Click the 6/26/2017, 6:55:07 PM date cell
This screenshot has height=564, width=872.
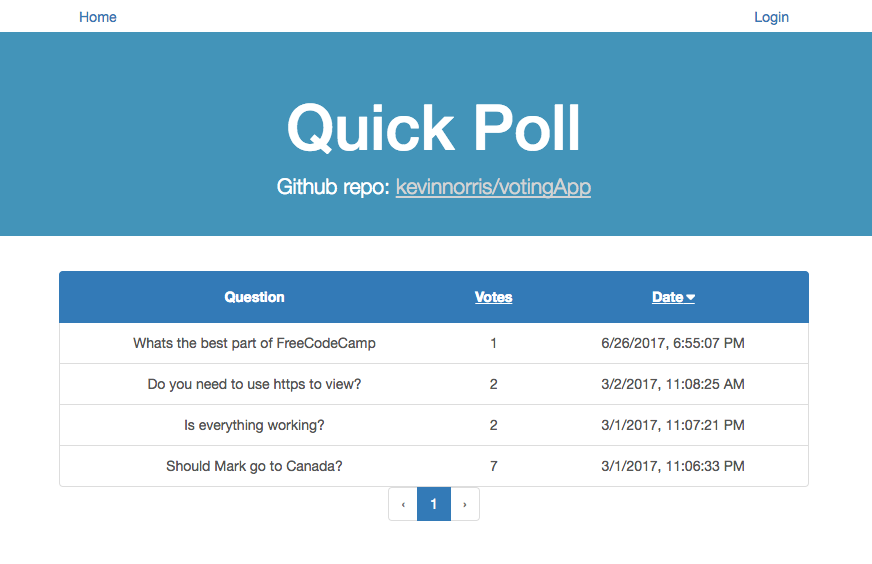click(673, 343)
